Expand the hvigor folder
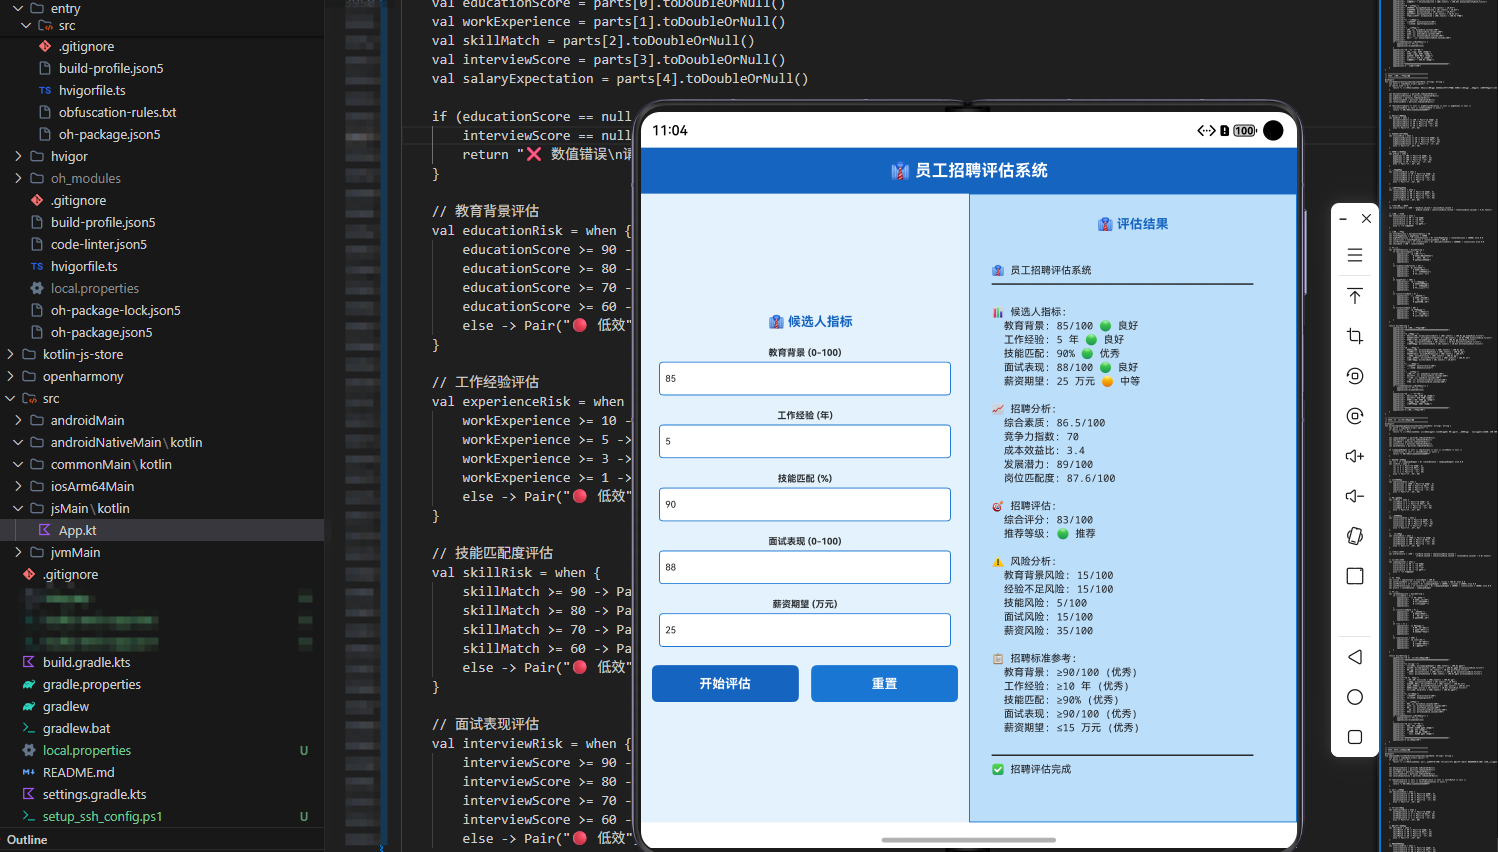 tap(18, 156)
